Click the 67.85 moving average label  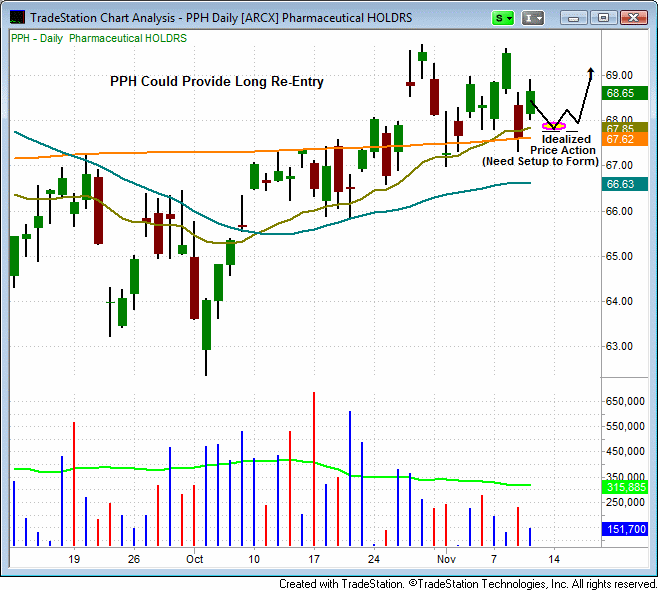click(624, 128)
